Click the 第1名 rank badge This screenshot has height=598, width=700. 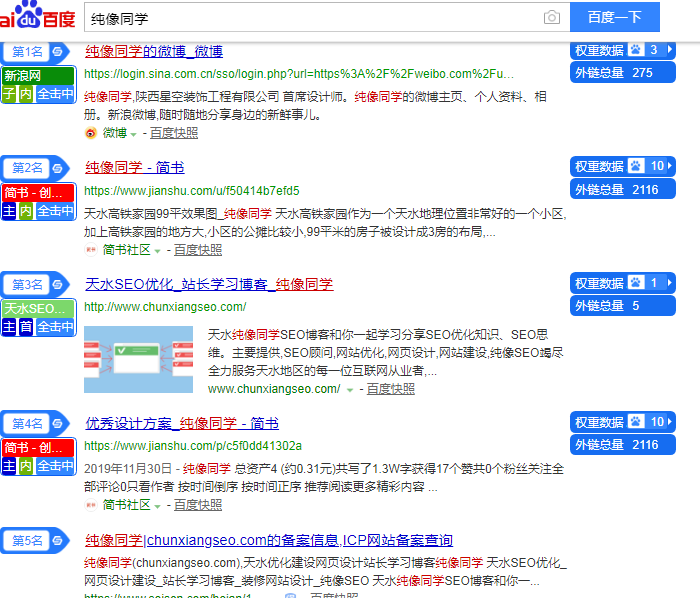click(27, 51)
